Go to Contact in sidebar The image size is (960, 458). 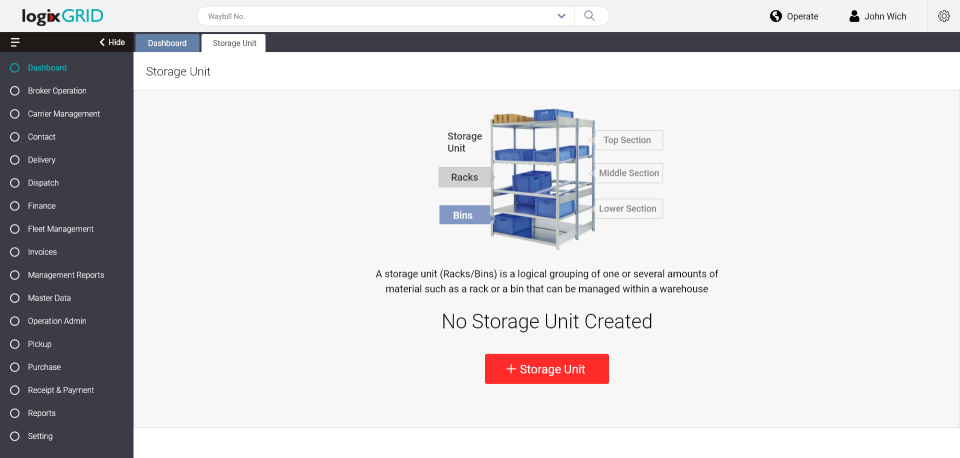click(x=42, y=137)
